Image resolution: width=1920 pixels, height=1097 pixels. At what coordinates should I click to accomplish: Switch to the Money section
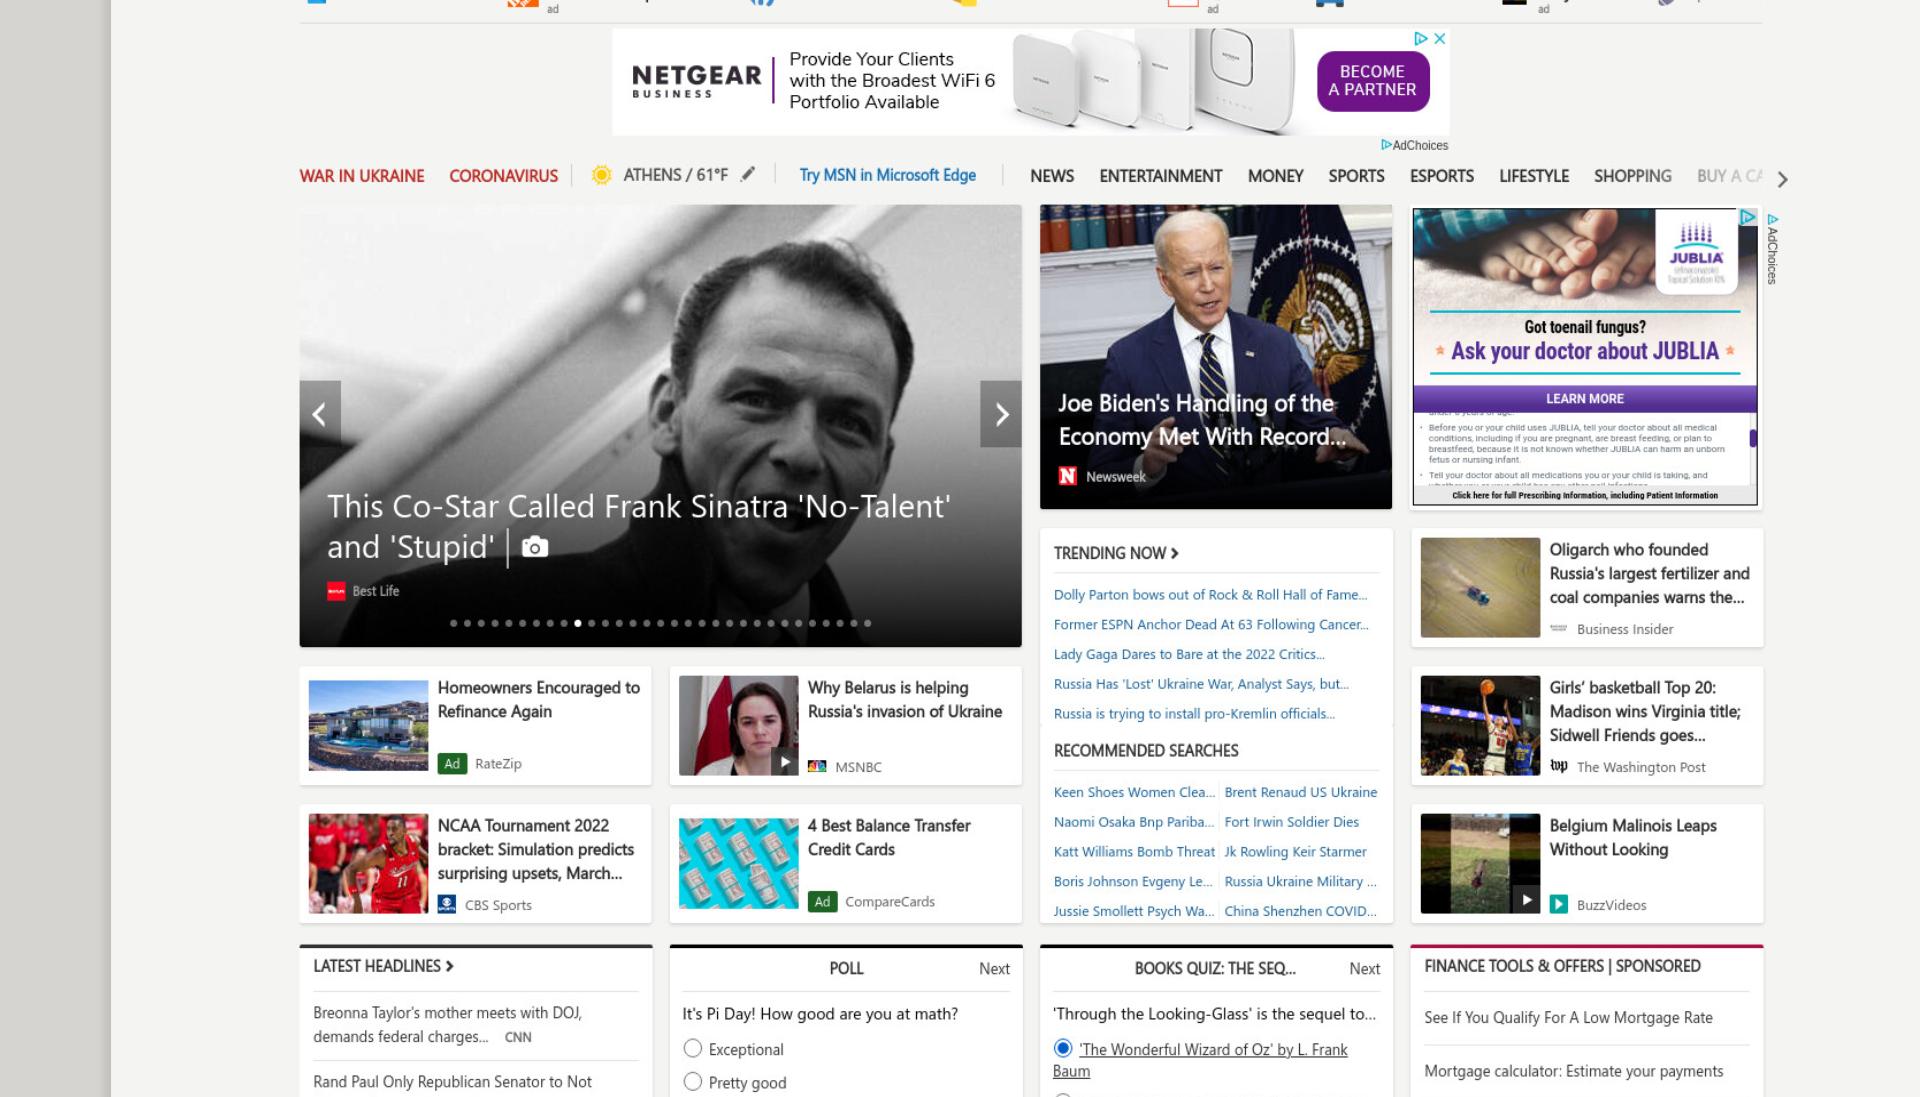tap(1275, 176)
